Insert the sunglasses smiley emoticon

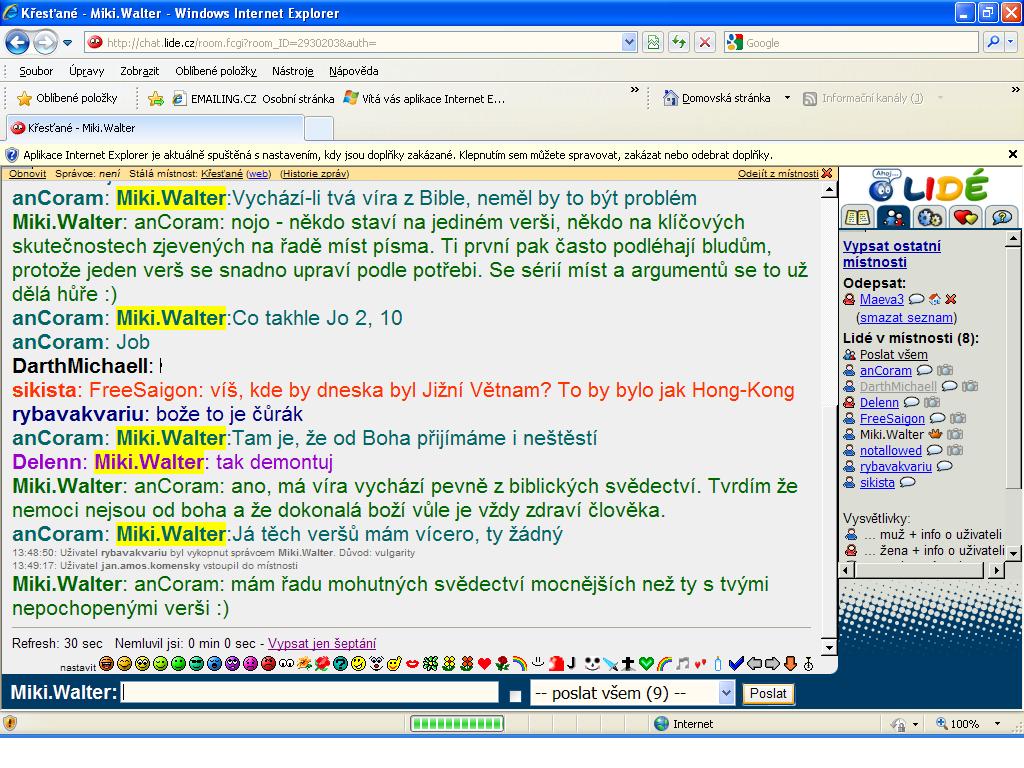point(197,664)
